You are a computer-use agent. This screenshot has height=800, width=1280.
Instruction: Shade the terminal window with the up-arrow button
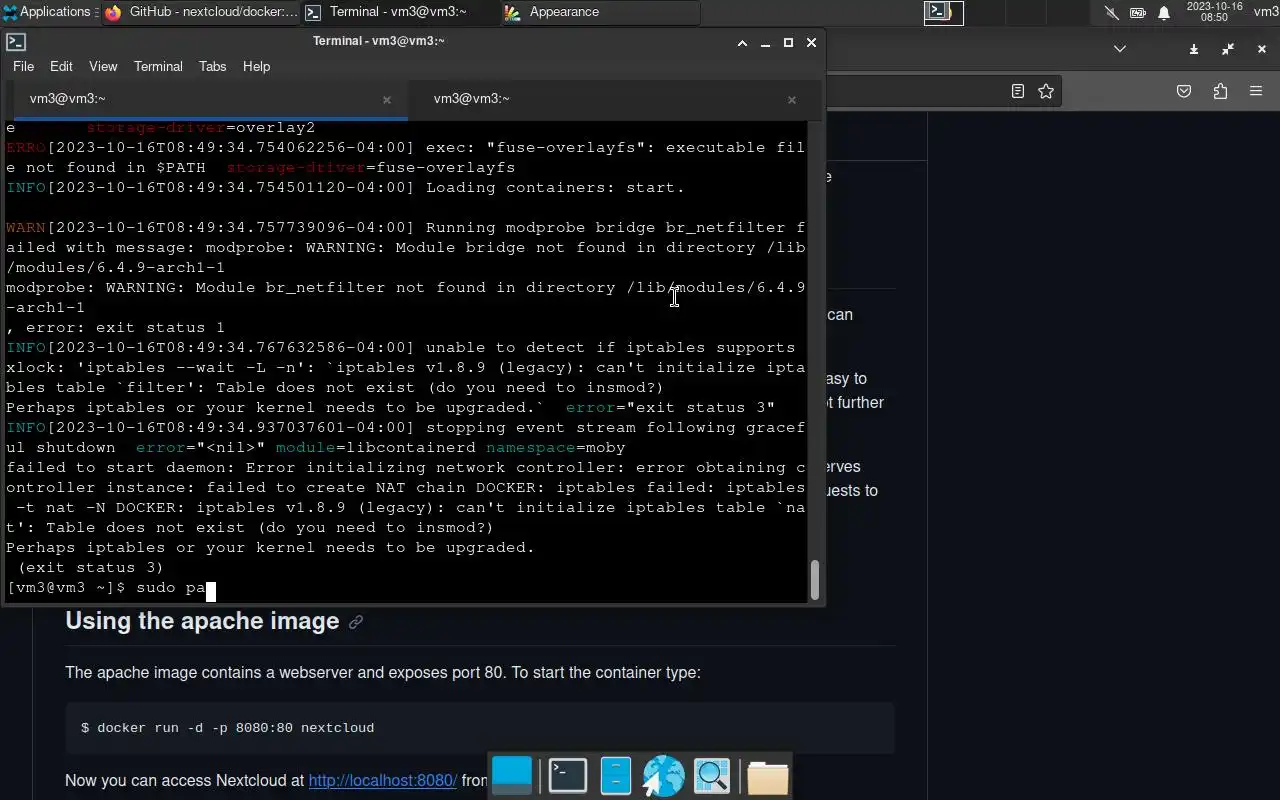pyautogui.click(x=742, y=43)
